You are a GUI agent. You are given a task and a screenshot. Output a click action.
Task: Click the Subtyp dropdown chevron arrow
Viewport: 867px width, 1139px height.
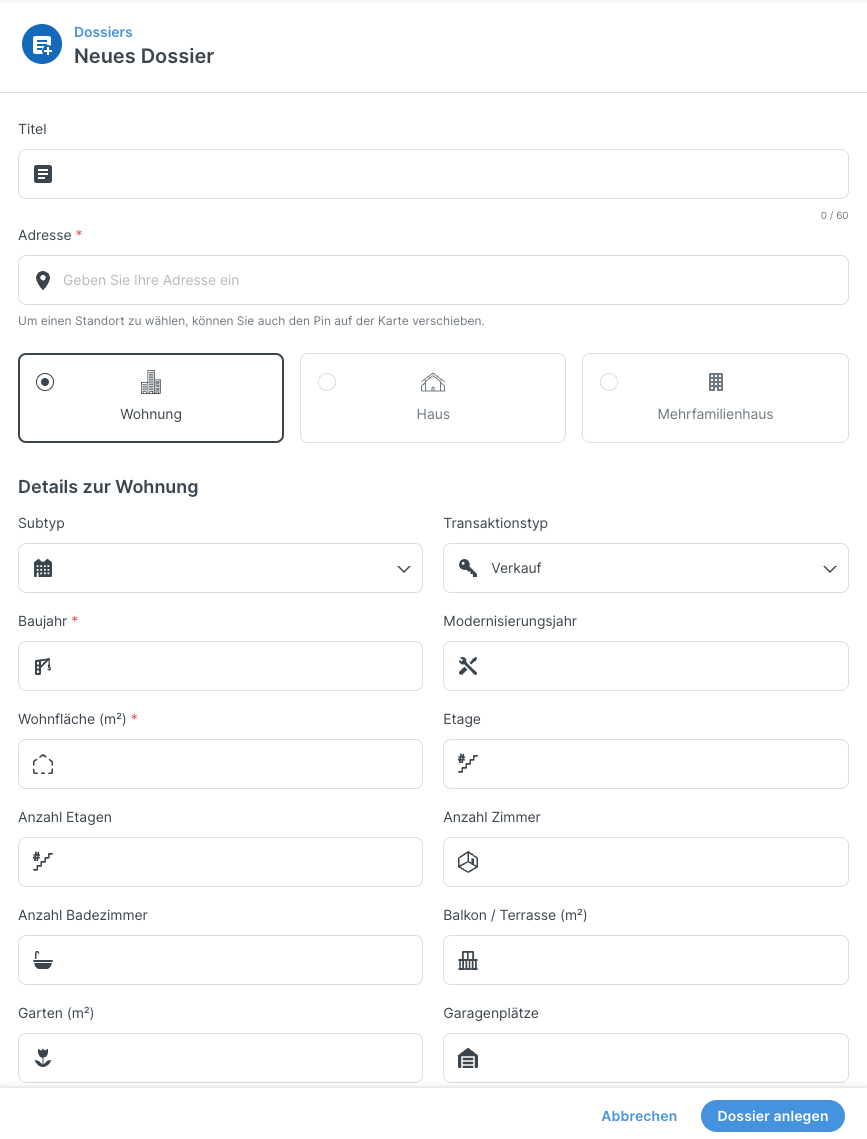point(404,569)
